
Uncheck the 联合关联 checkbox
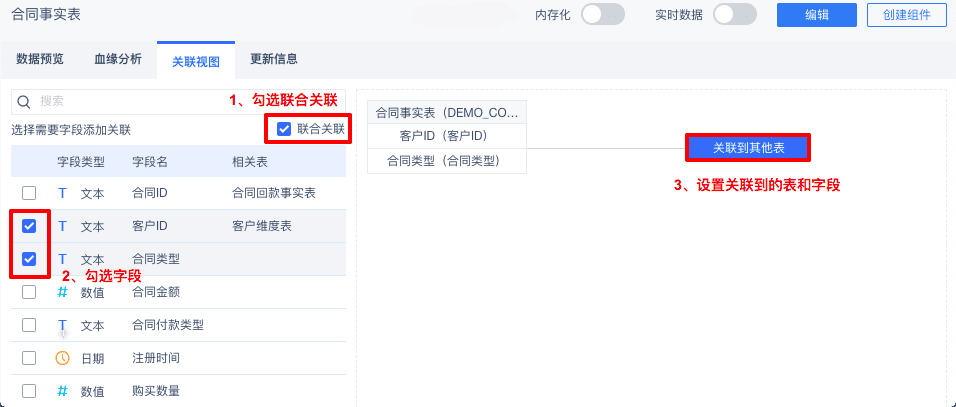pos(285,129)
